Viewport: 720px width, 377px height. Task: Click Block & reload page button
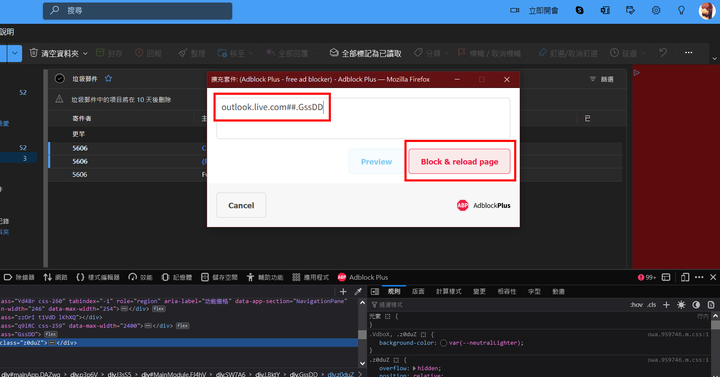coord(459,162)
